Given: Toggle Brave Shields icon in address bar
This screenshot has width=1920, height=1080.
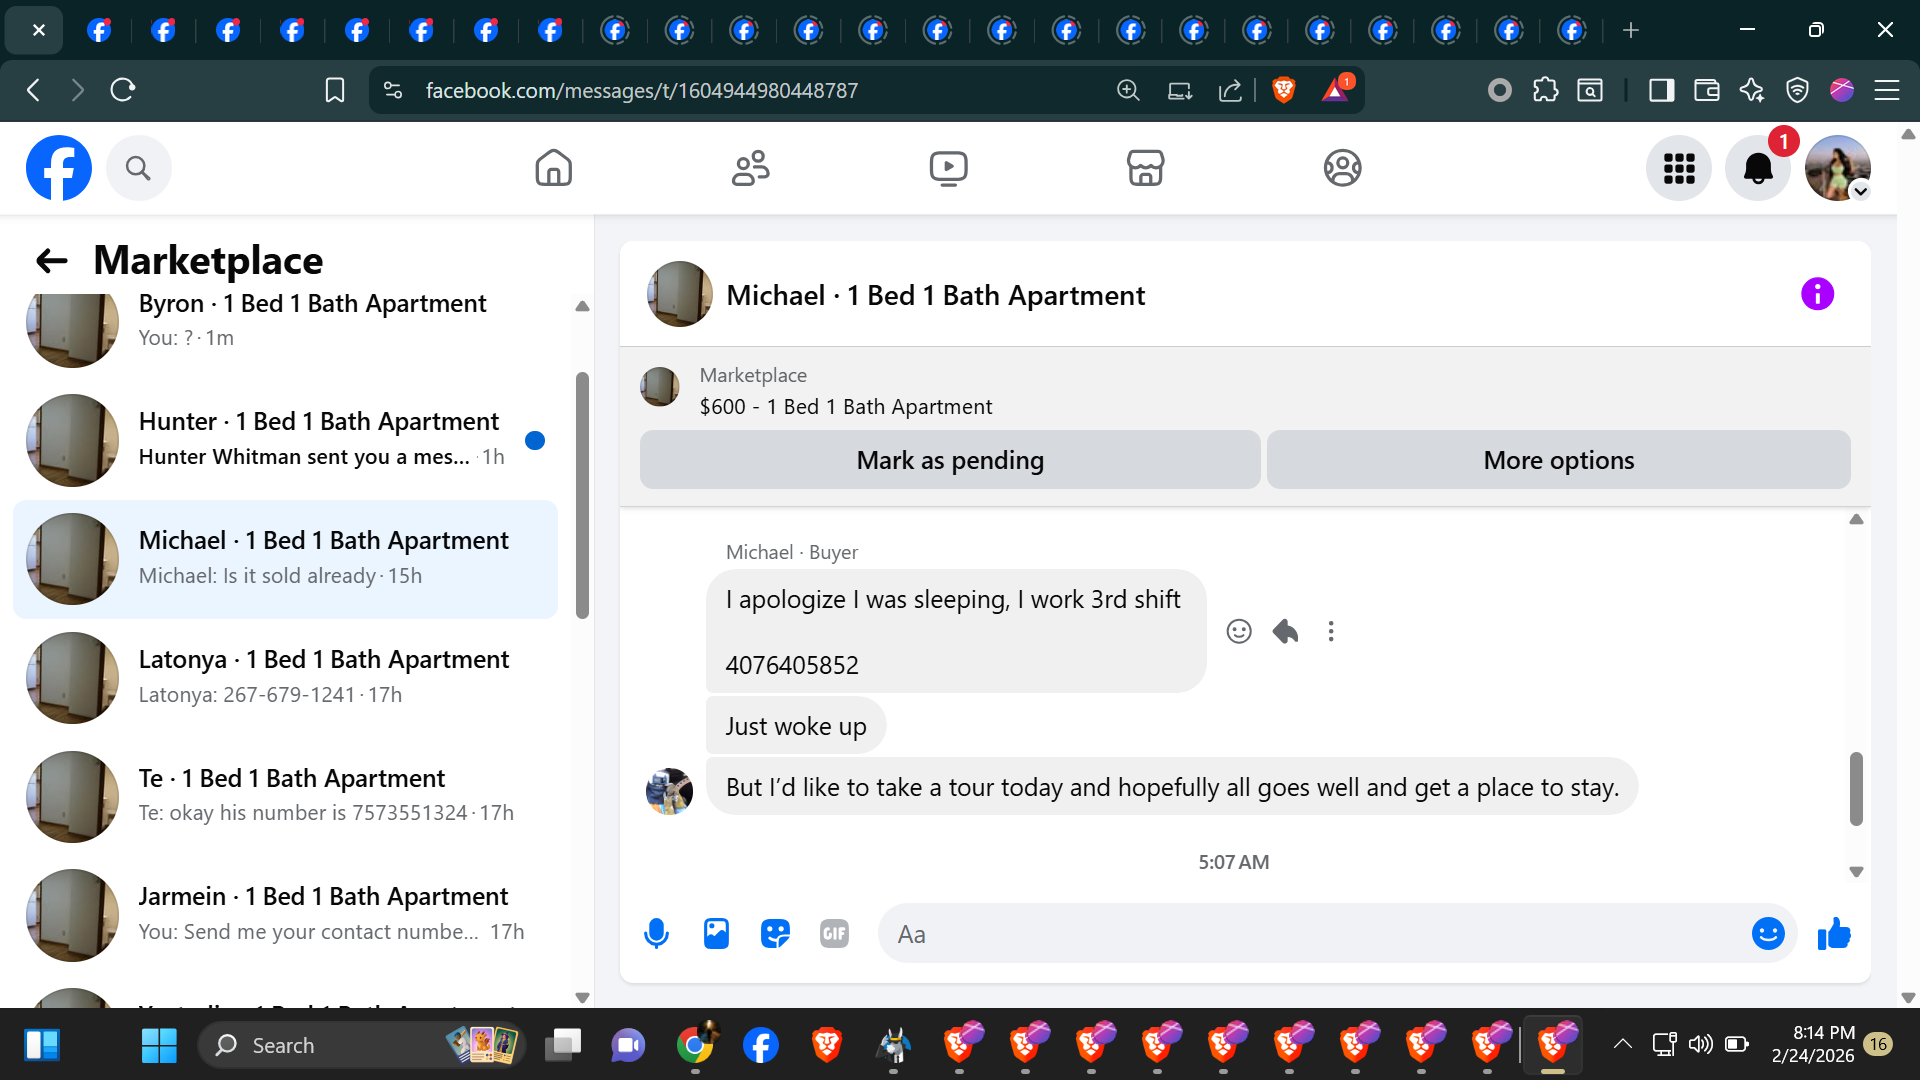Looking at the screenshot, I should click(1284, 90).
